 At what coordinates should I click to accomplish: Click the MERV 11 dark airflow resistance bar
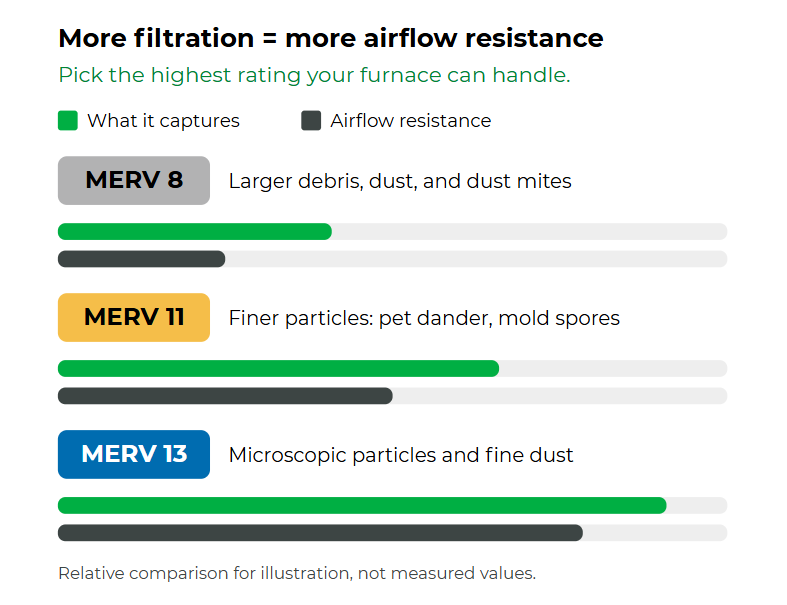pos(225,396)
